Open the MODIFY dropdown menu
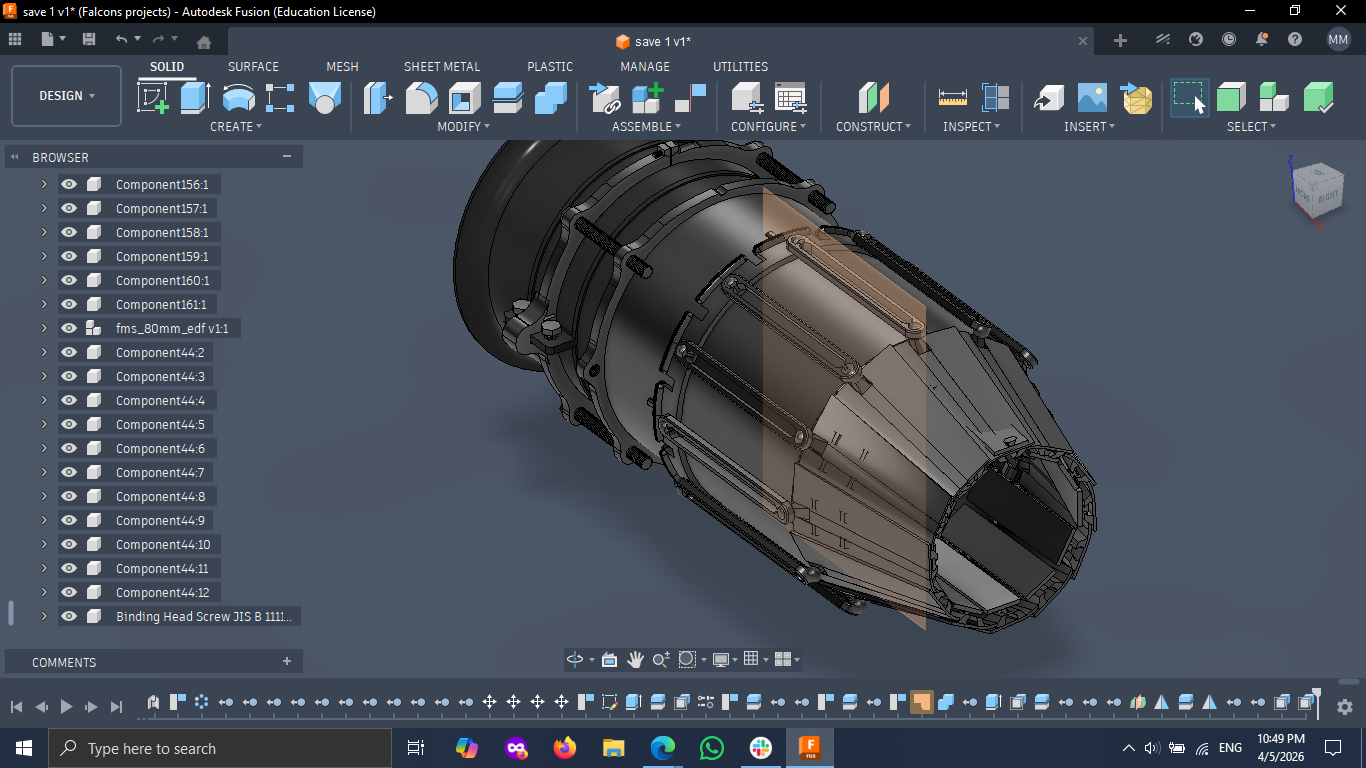Viewport: 1366px width, 768px height. pyautogui.click(x=464, y=127)
